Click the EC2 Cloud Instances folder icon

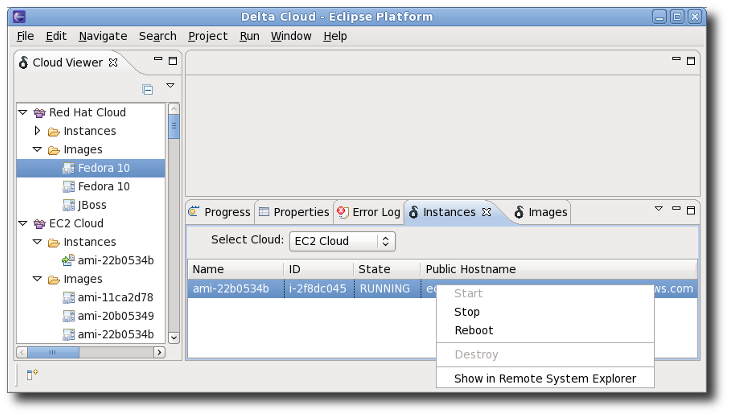(54, 242)
